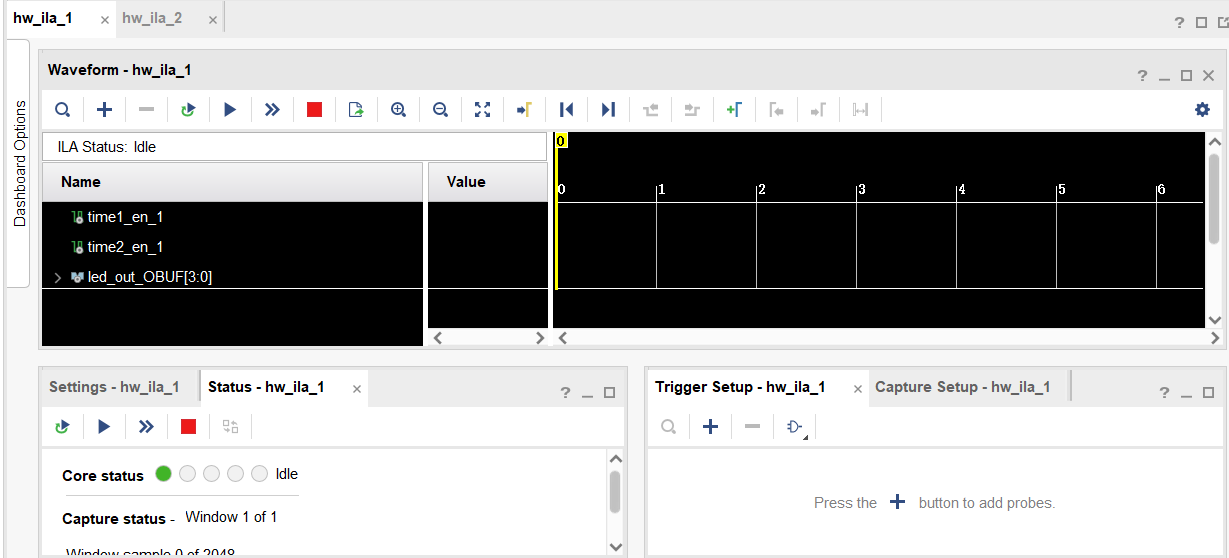This screenshot has width=1229, height=558.
Task: Open trigger logic operator dropdown
Action: [796, 428]
